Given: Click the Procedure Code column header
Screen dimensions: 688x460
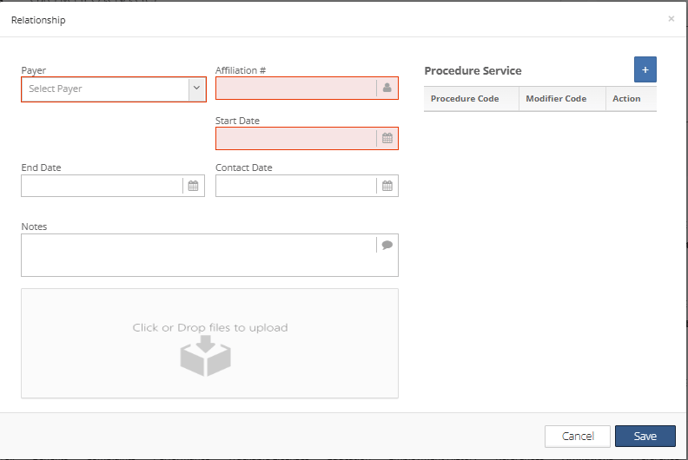Looking at the screenshot, I should click(x=465, y=99).
